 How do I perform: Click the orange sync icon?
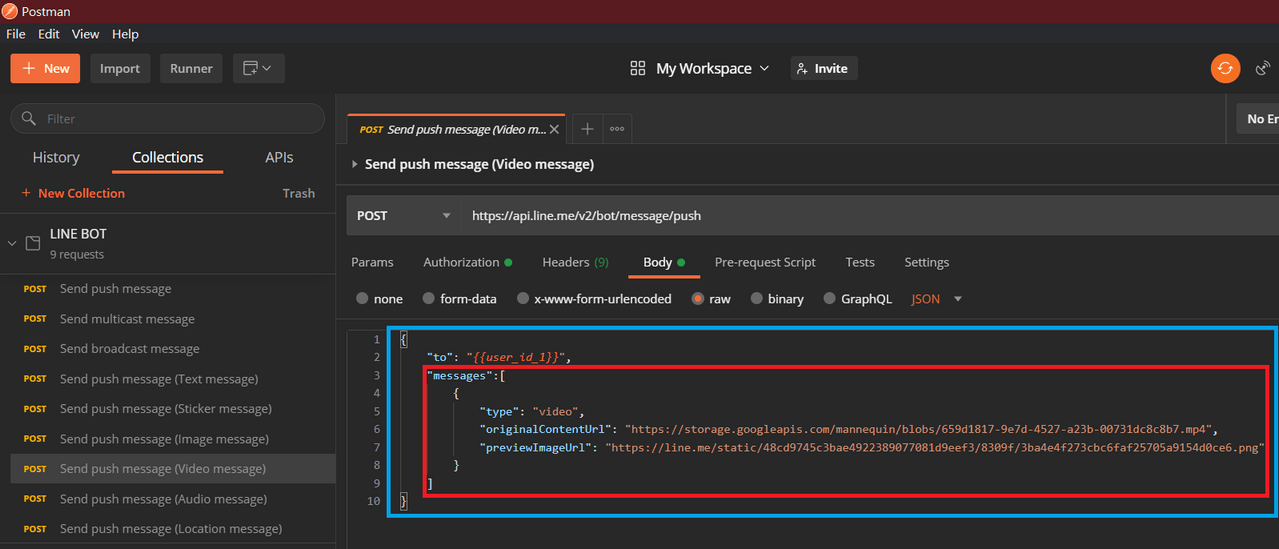[x=1225, y=68]
